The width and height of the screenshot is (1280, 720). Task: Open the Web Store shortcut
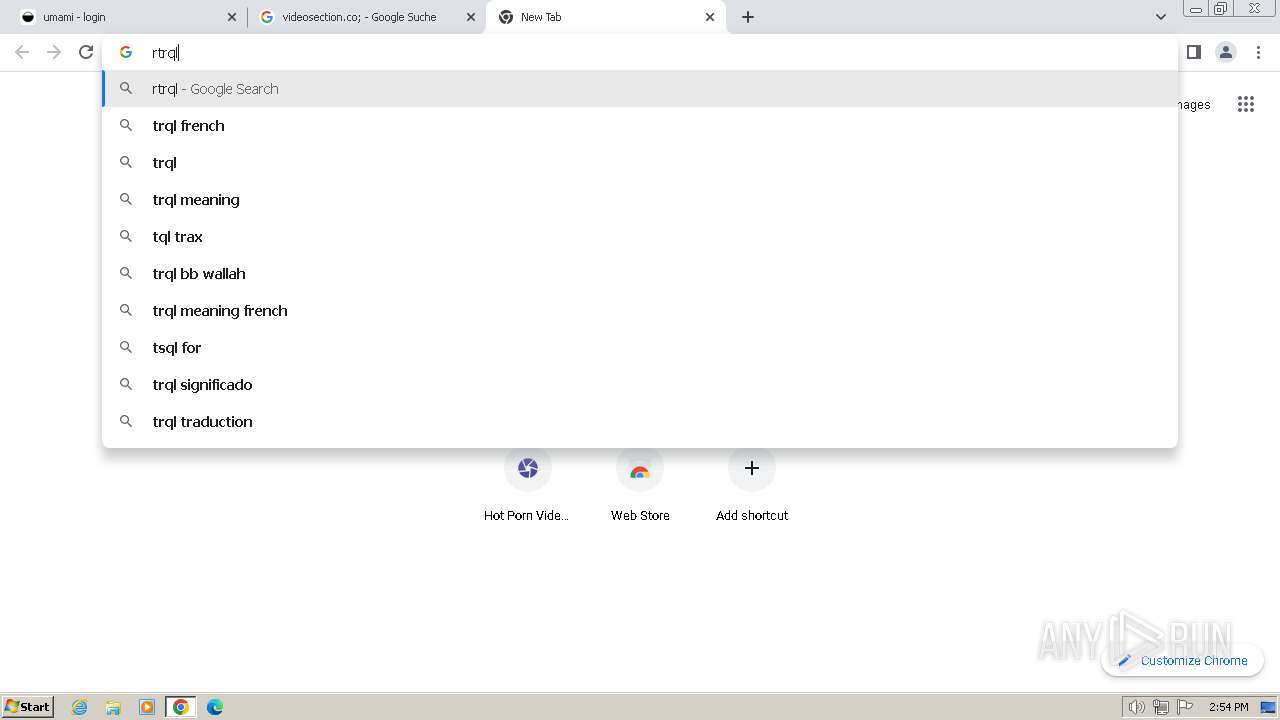[640, 485]
